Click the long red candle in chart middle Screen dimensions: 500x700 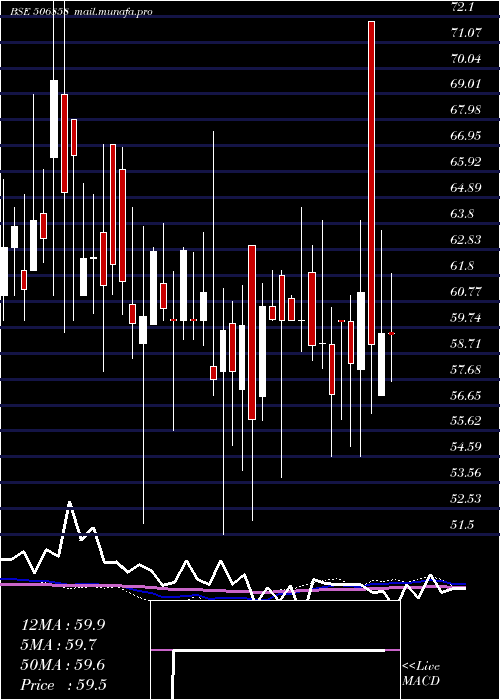click(252, 332)
